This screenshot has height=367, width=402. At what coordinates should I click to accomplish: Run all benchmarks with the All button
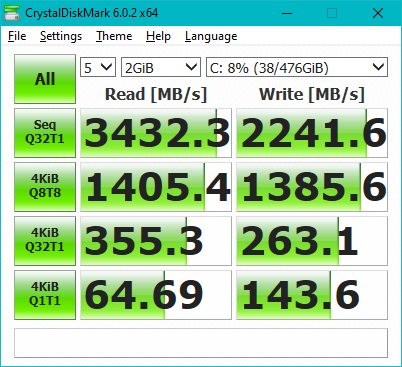pos(45,79)
